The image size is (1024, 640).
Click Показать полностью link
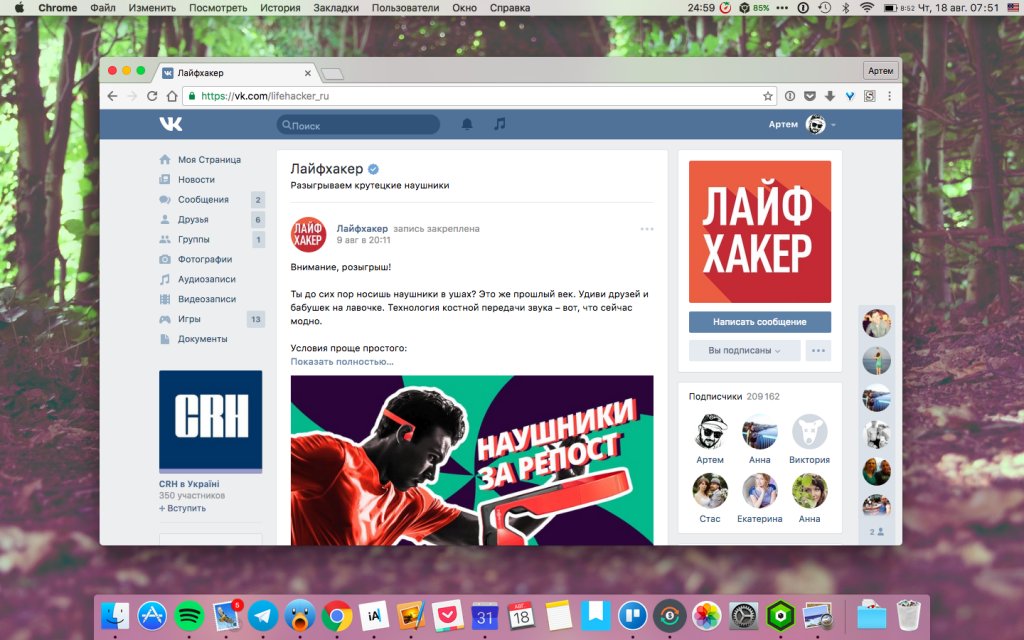[x=342, y=362]
